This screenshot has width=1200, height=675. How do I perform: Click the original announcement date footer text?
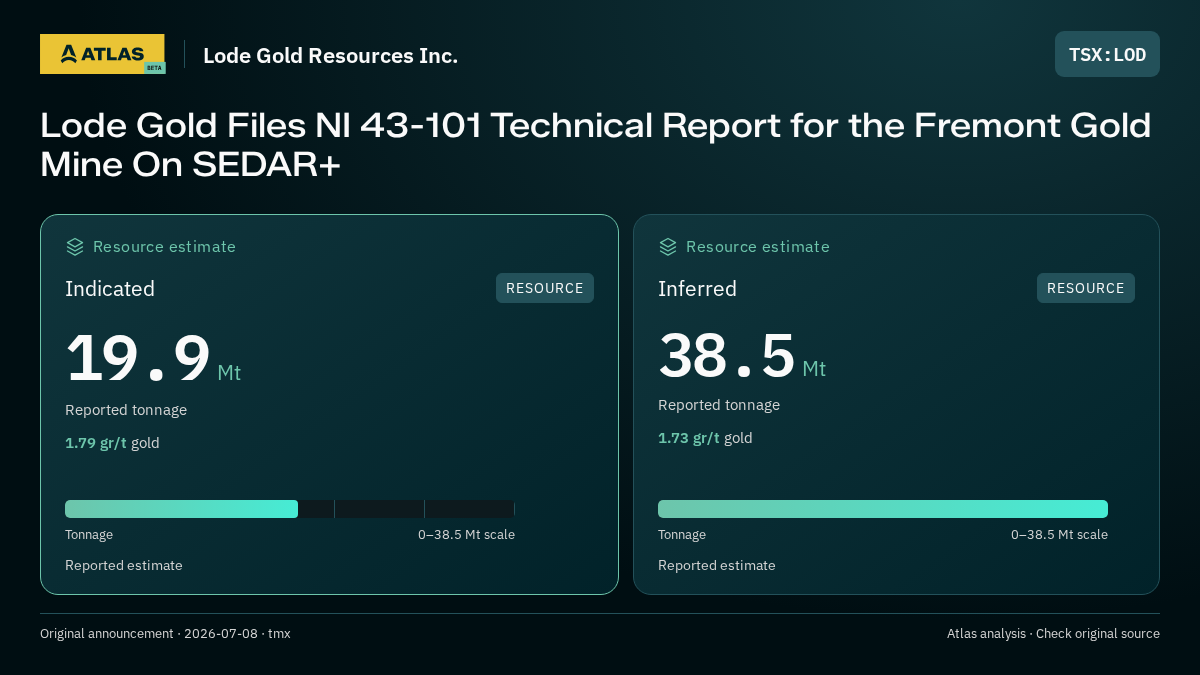pos(165,634)
